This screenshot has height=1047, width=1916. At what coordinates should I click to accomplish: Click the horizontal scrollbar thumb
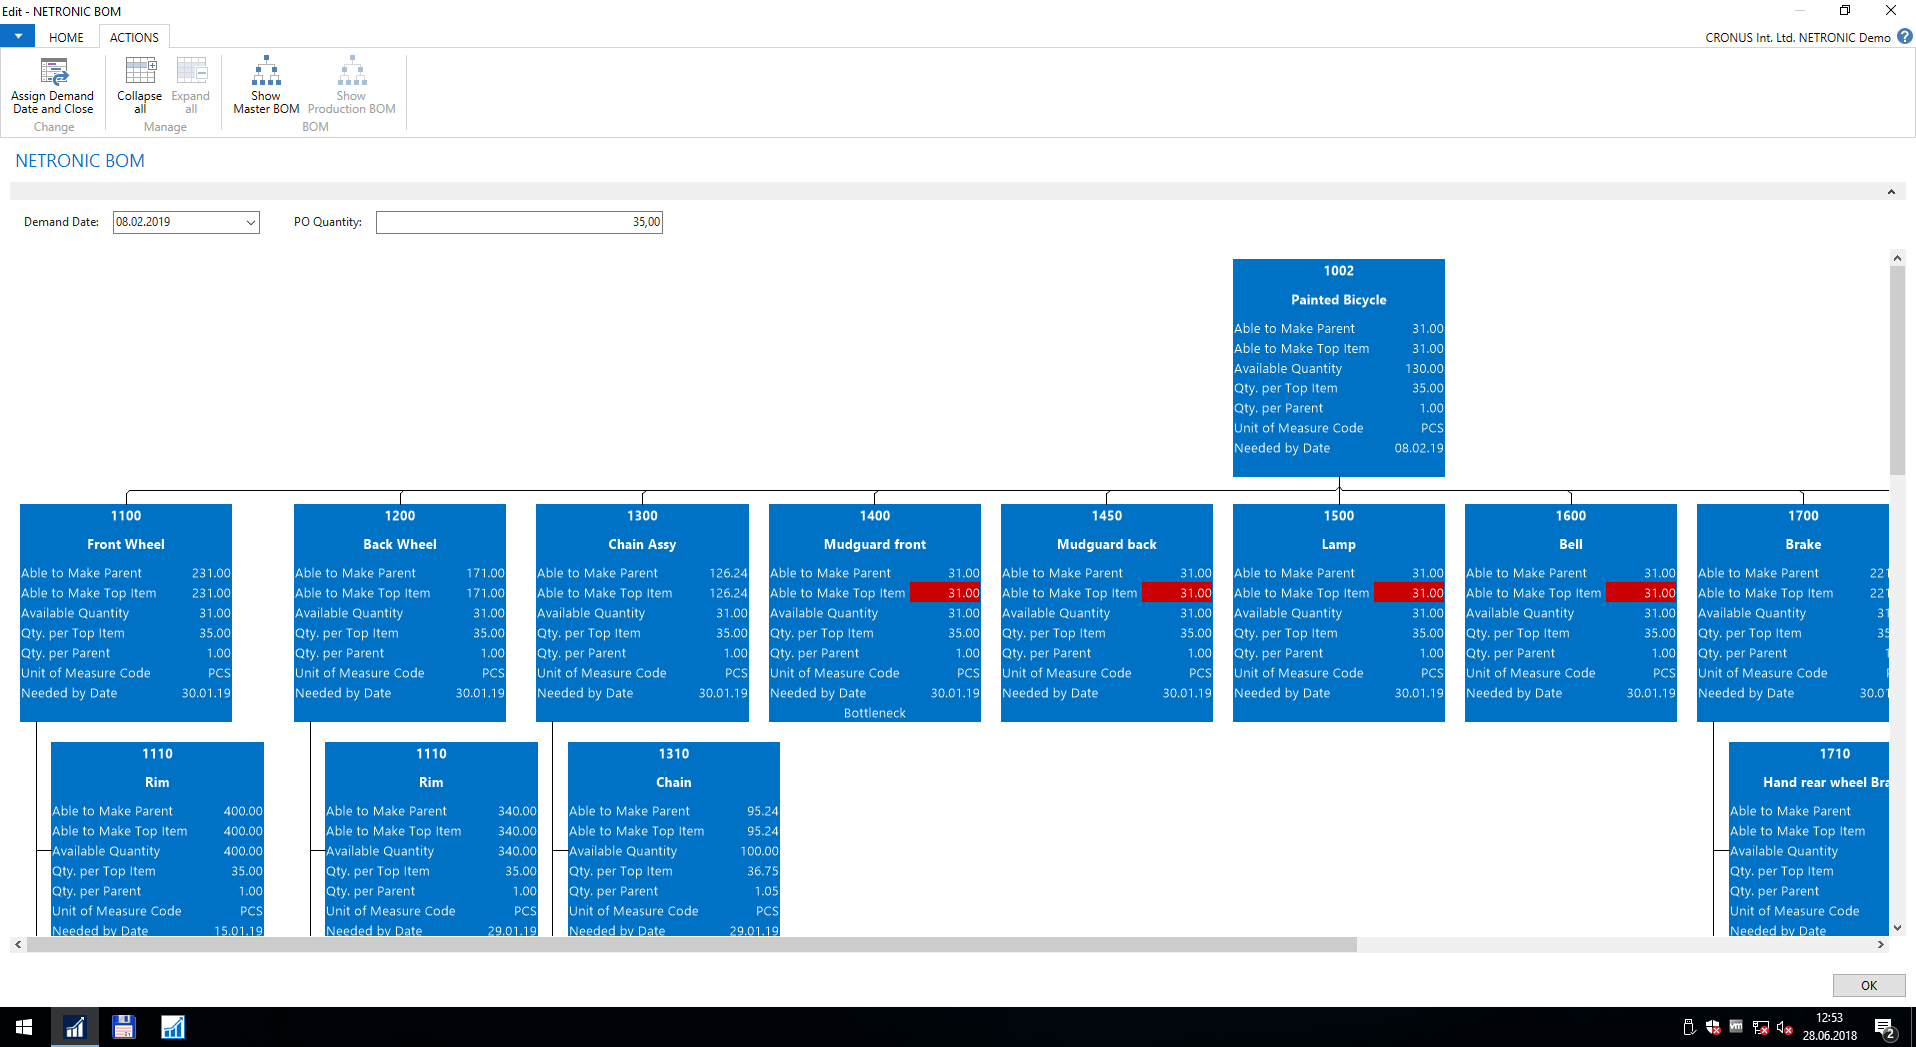point(692,945)
